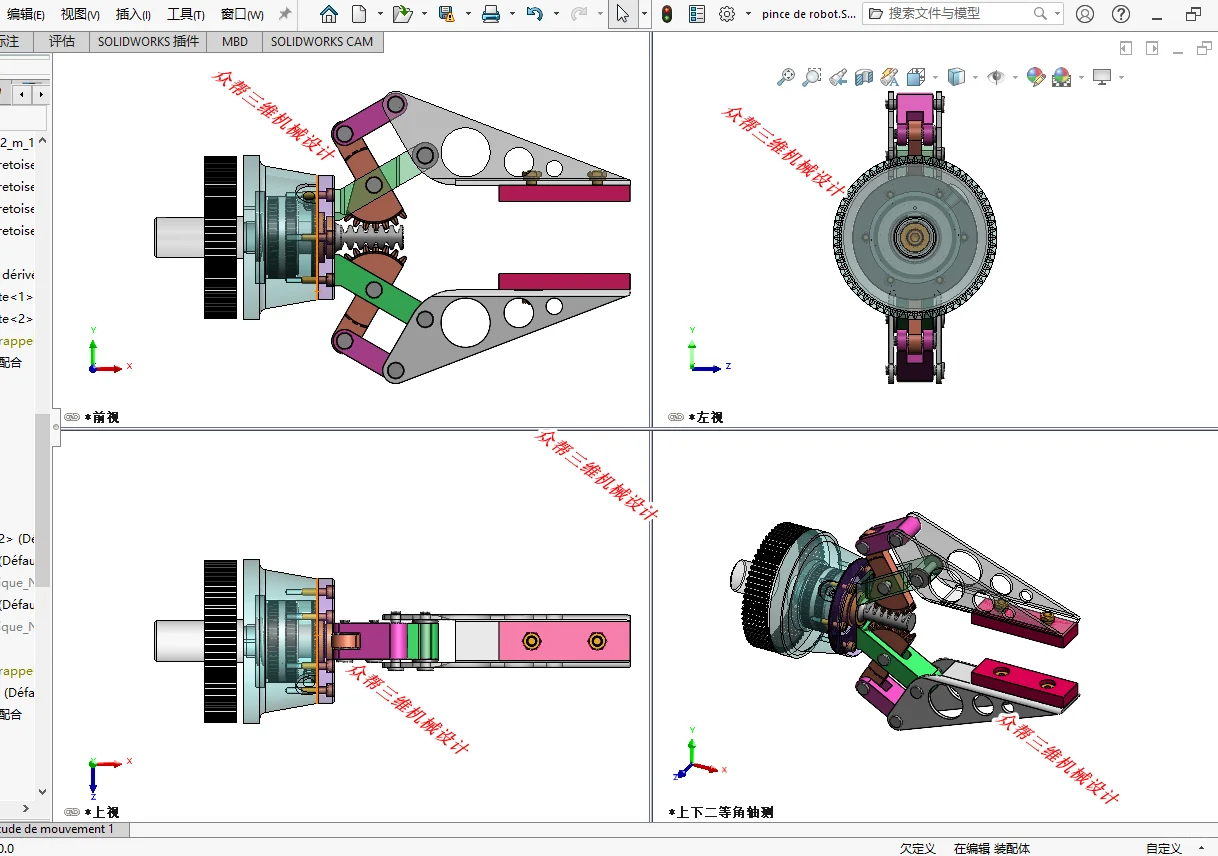Click scrollbar down arrow in feature tree
The height and width of the screenshot is (856, 1218).
(x=42, y=792)
